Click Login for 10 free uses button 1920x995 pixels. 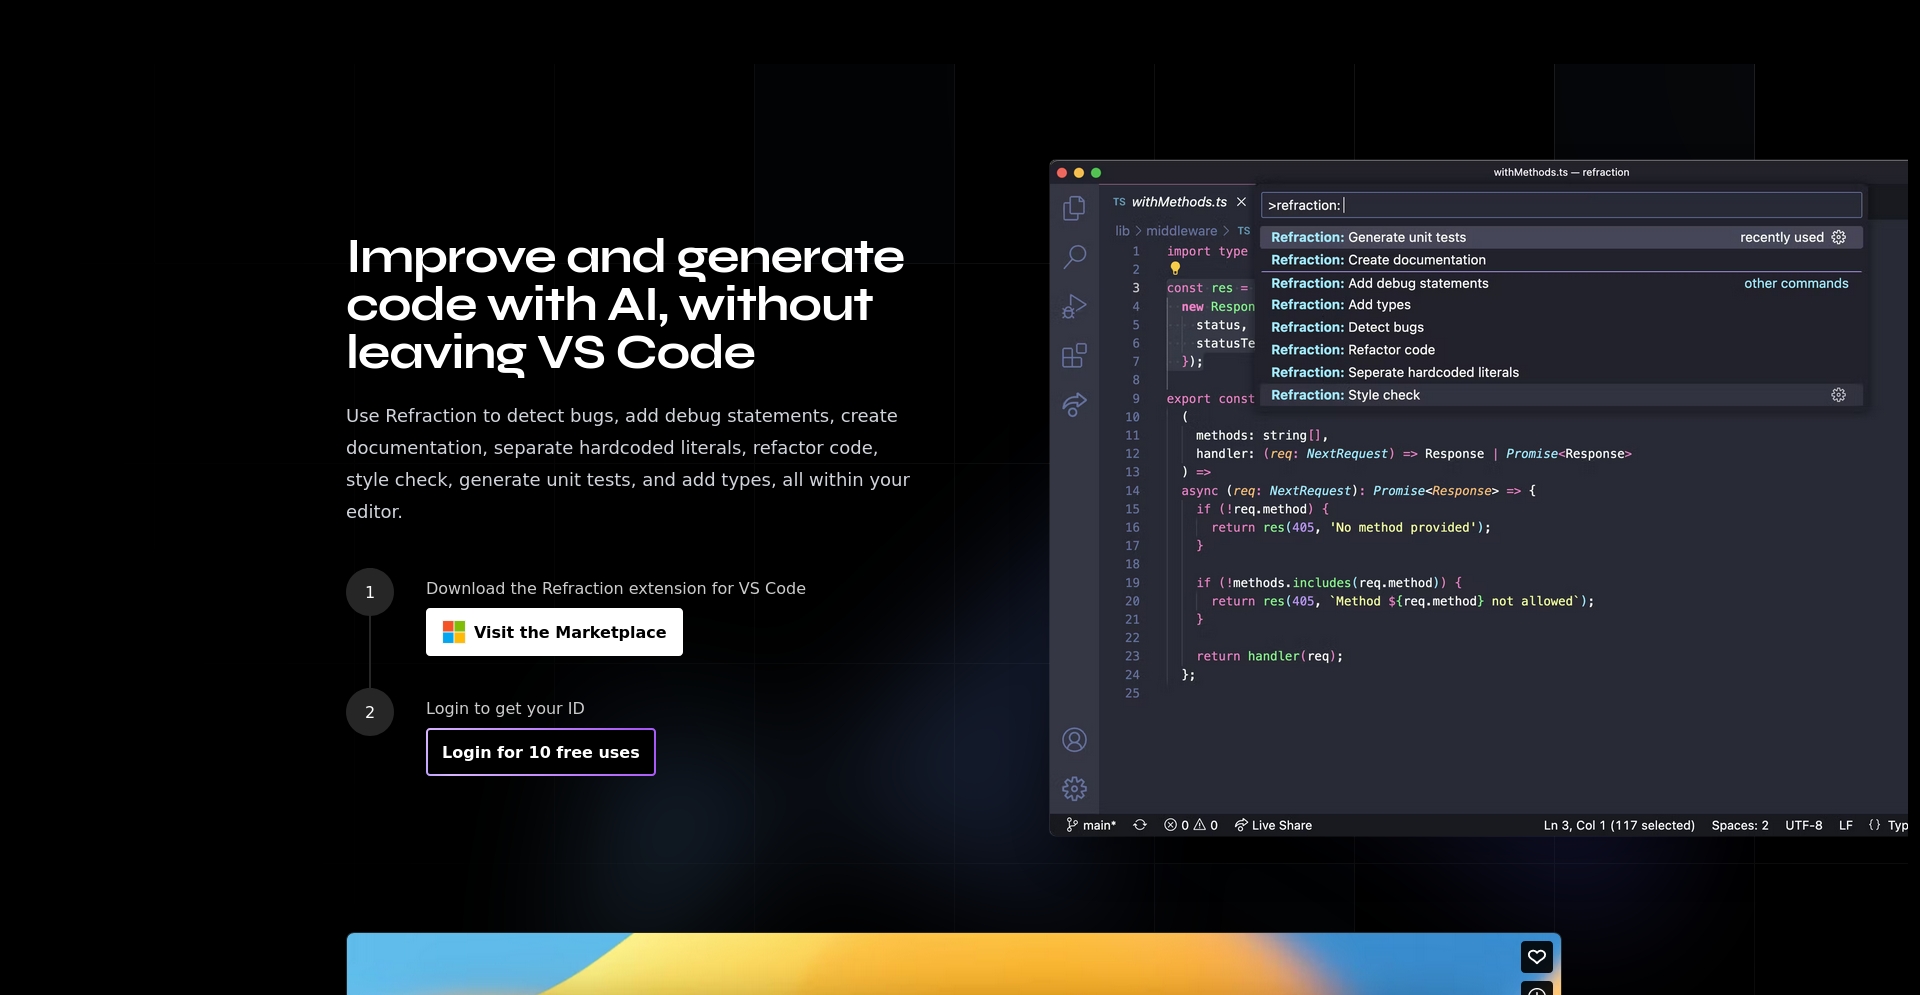pyautogui.click(x=541, y=752)
